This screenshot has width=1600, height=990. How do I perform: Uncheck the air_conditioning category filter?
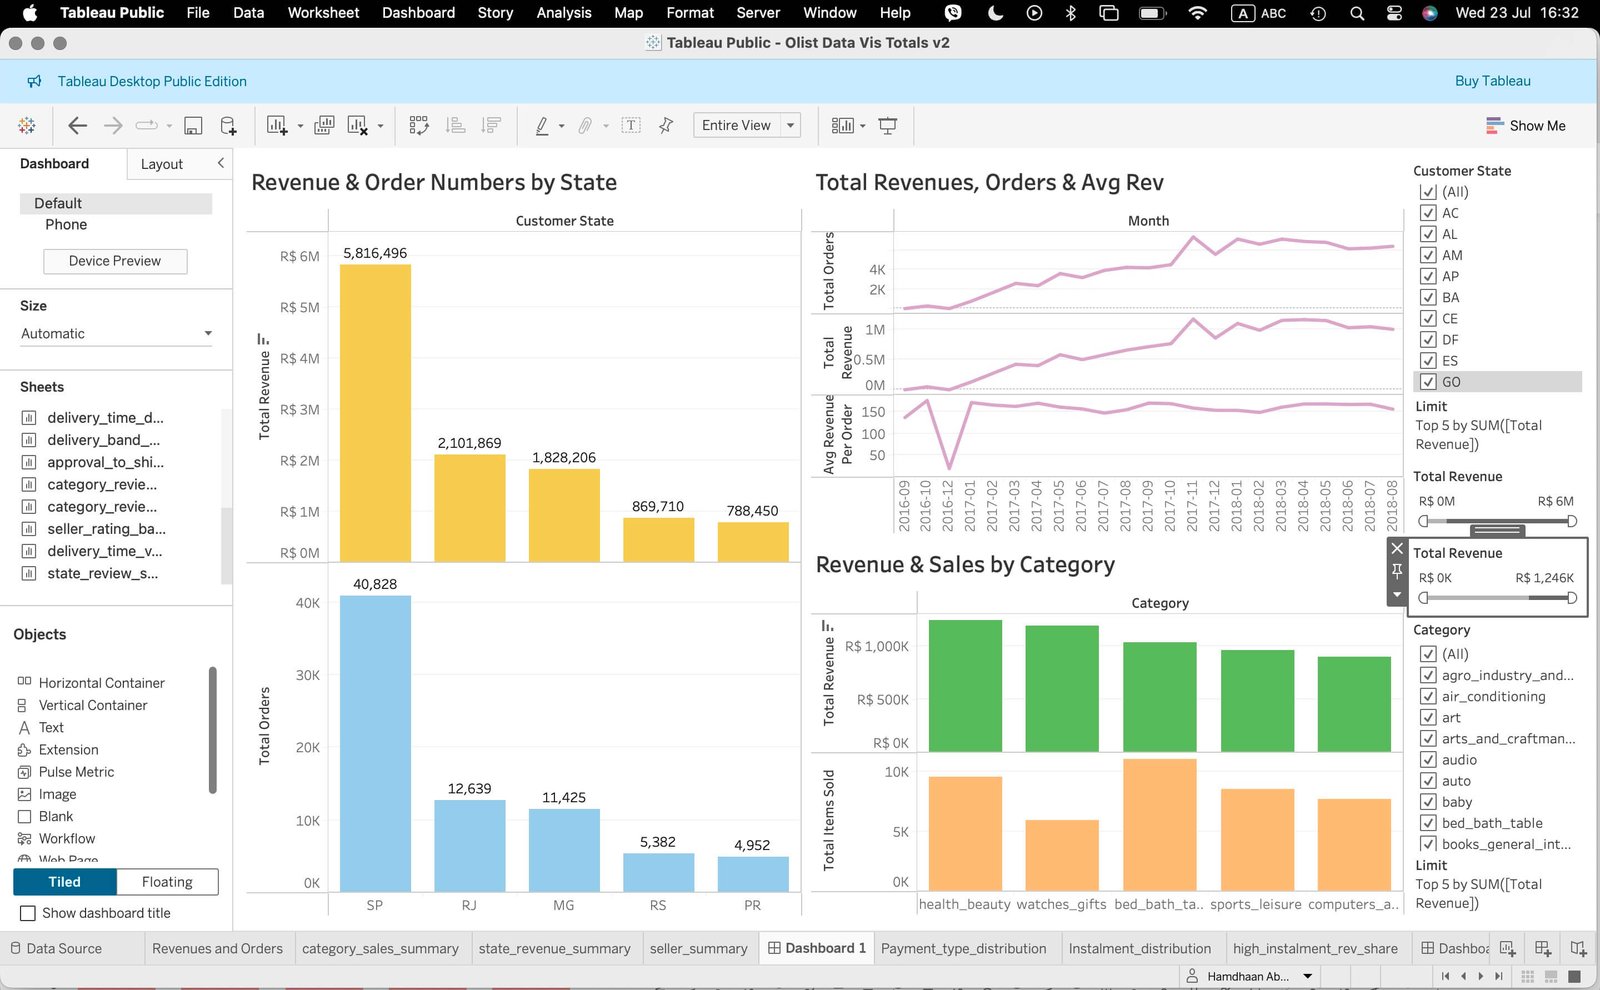[x=1428, y=697]
